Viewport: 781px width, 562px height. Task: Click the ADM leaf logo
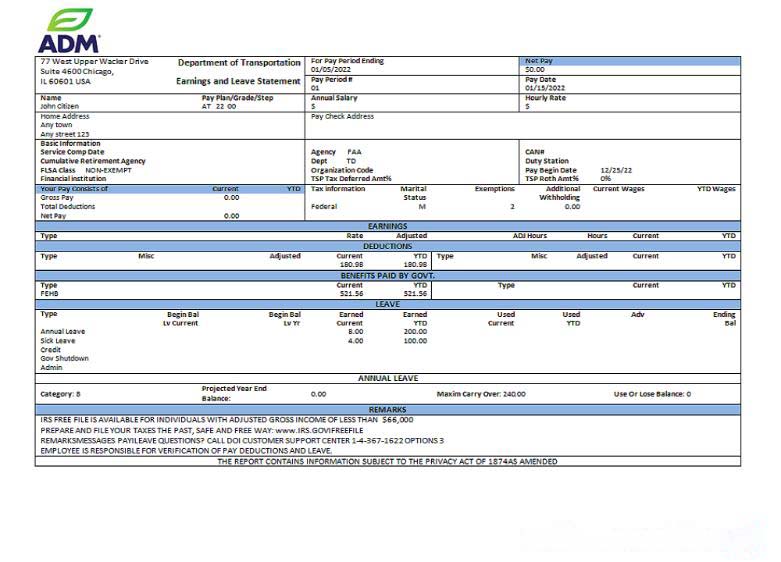tap(69, 30)
